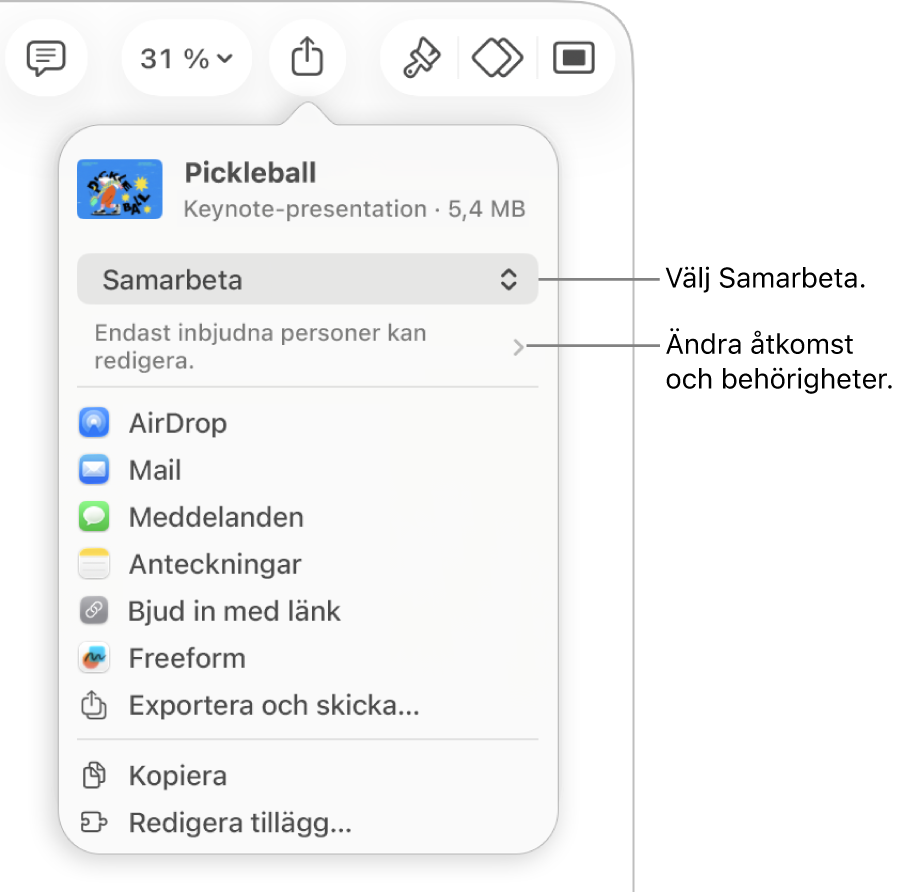905x892 pixels.
Task: Open the Animate diamond inspector
Action: click(x=497, y=57)
